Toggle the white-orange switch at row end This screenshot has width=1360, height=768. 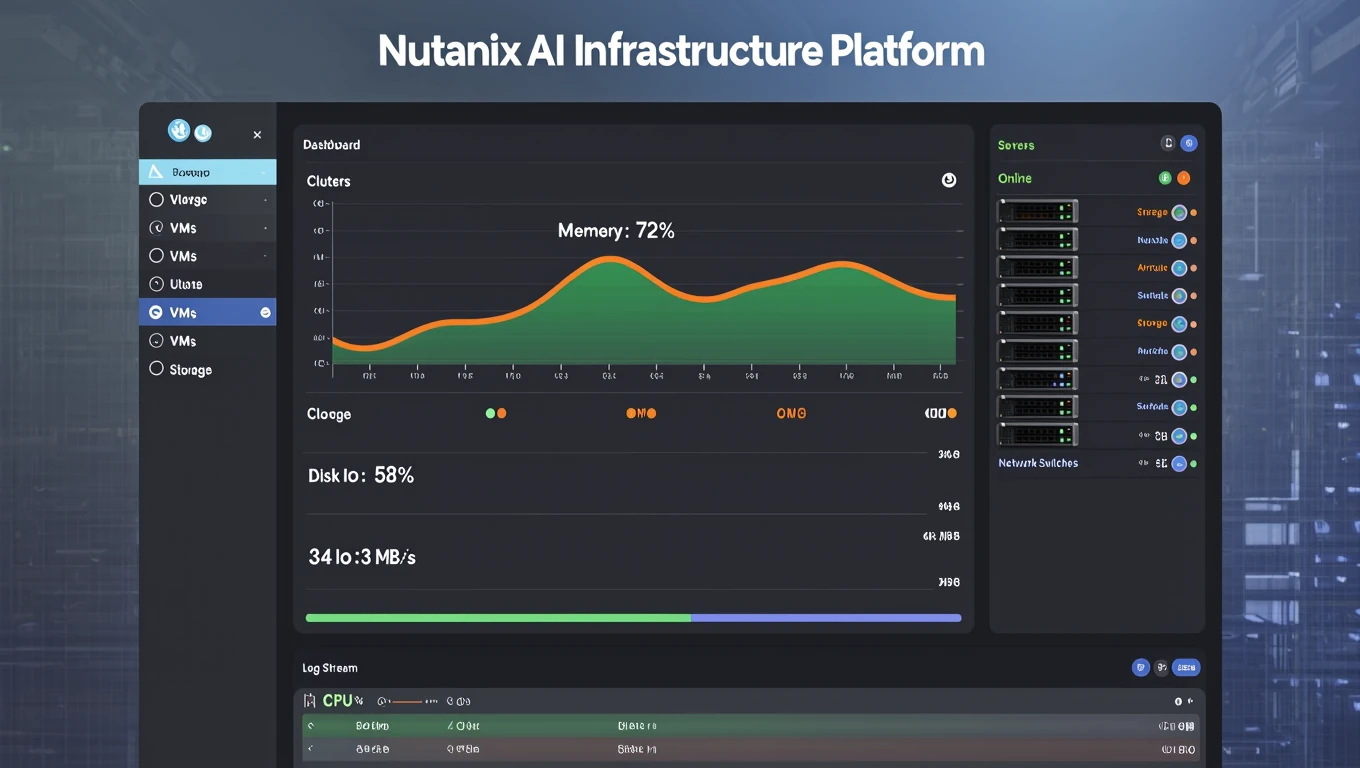(x=941, y=413)
